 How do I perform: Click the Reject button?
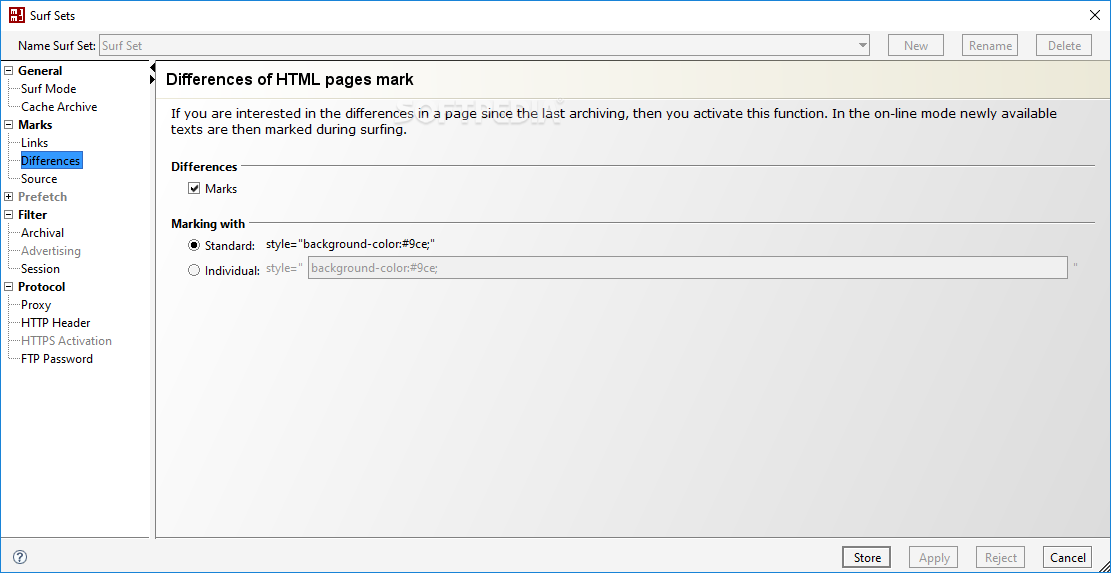point(1000,557)
